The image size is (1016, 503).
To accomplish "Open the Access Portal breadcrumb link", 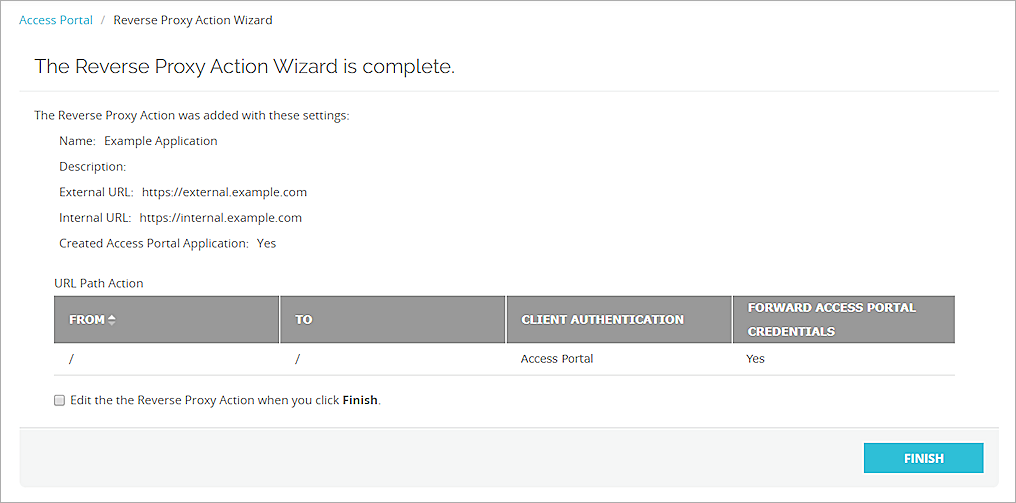I will pos(56,20).
